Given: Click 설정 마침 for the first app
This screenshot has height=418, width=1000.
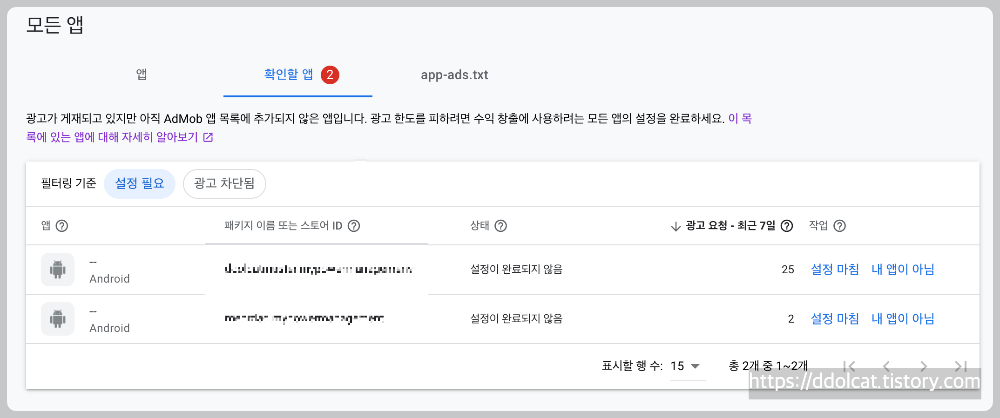Looking at the screenshot, I should (x=834, y=270).
